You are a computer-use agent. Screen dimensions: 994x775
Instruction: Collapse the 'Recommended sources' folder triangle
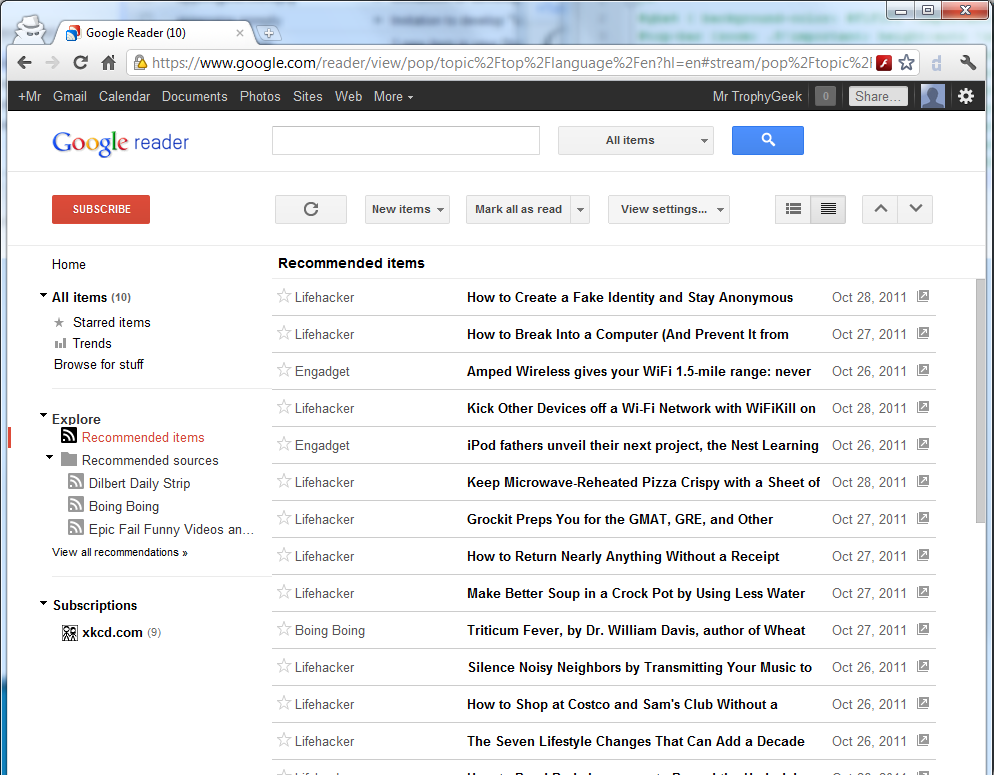click(49, 457)
